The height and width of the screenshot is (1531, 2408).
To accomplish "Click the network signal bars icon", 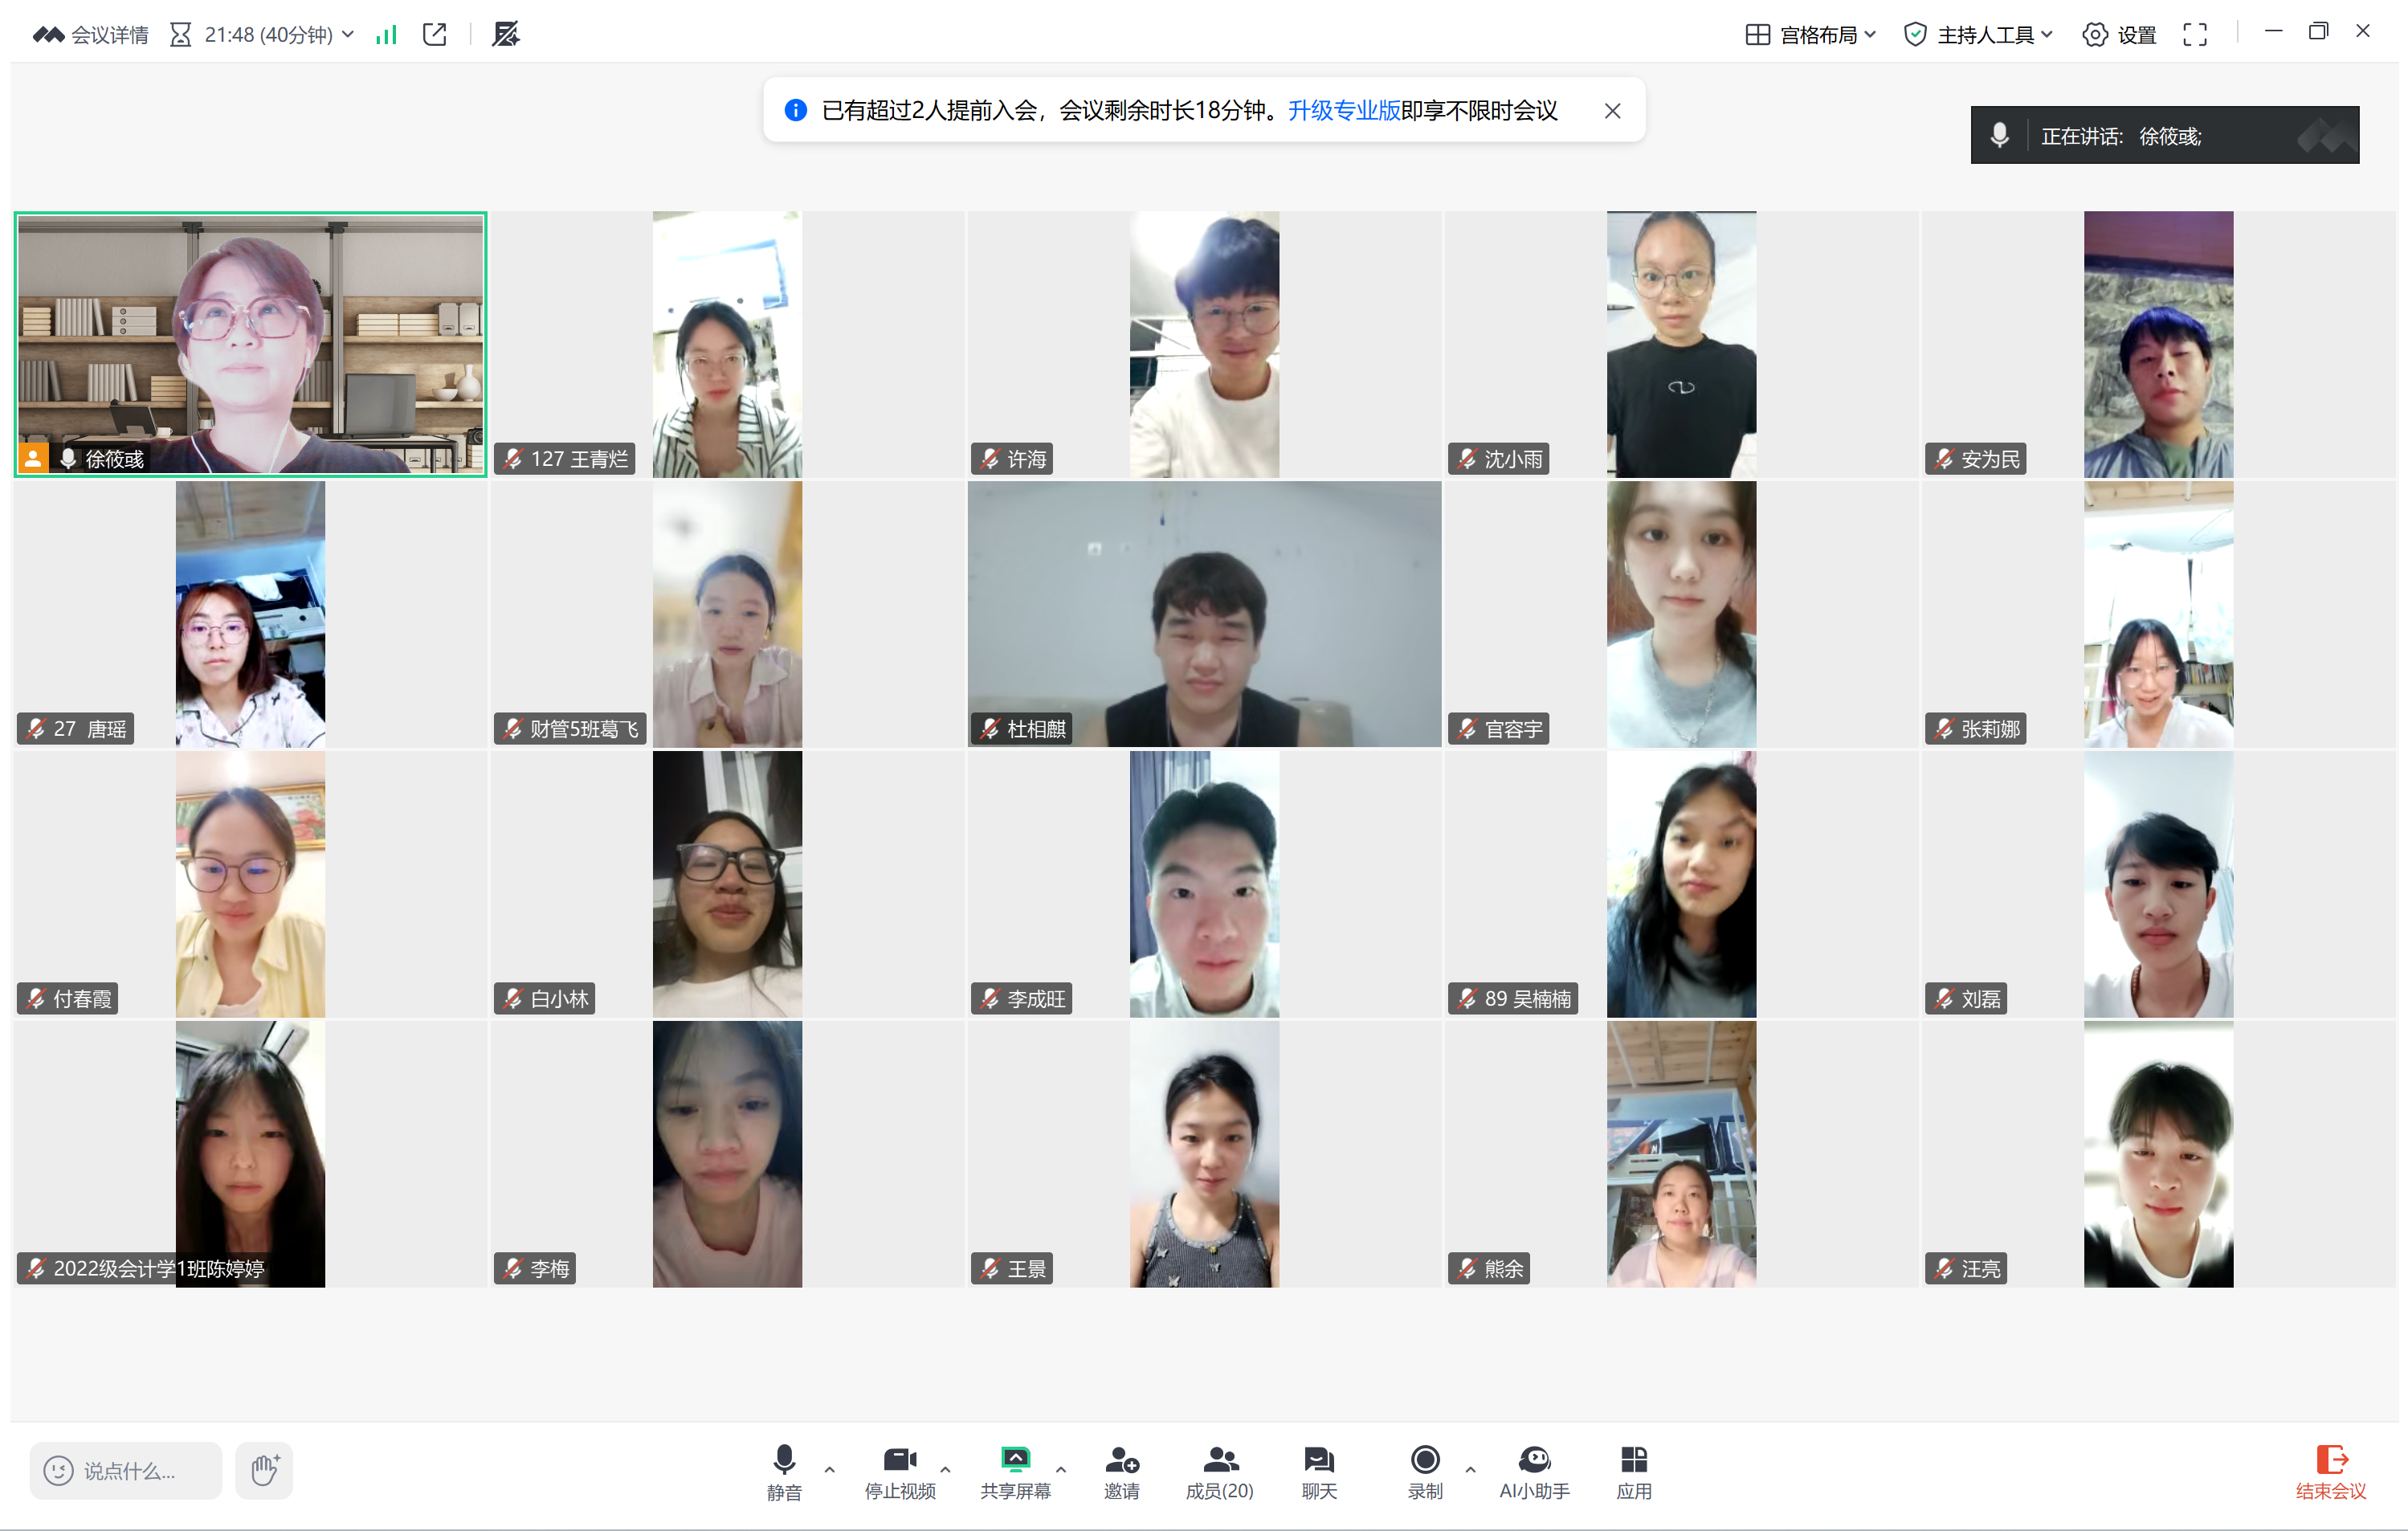I will [386, 35].
